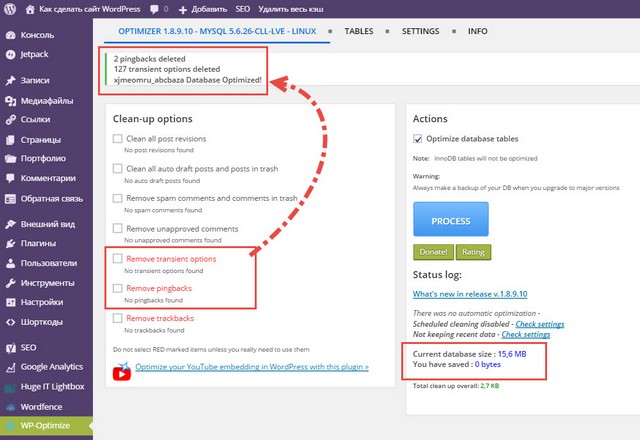Switch to the SETTINGS tab
This screenshot has height=440, width=640.
420,31
